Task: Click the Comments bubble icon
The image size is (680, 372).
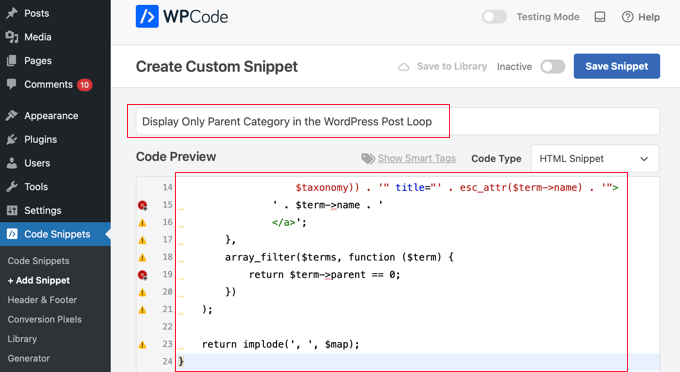Action: coord(12,84)
